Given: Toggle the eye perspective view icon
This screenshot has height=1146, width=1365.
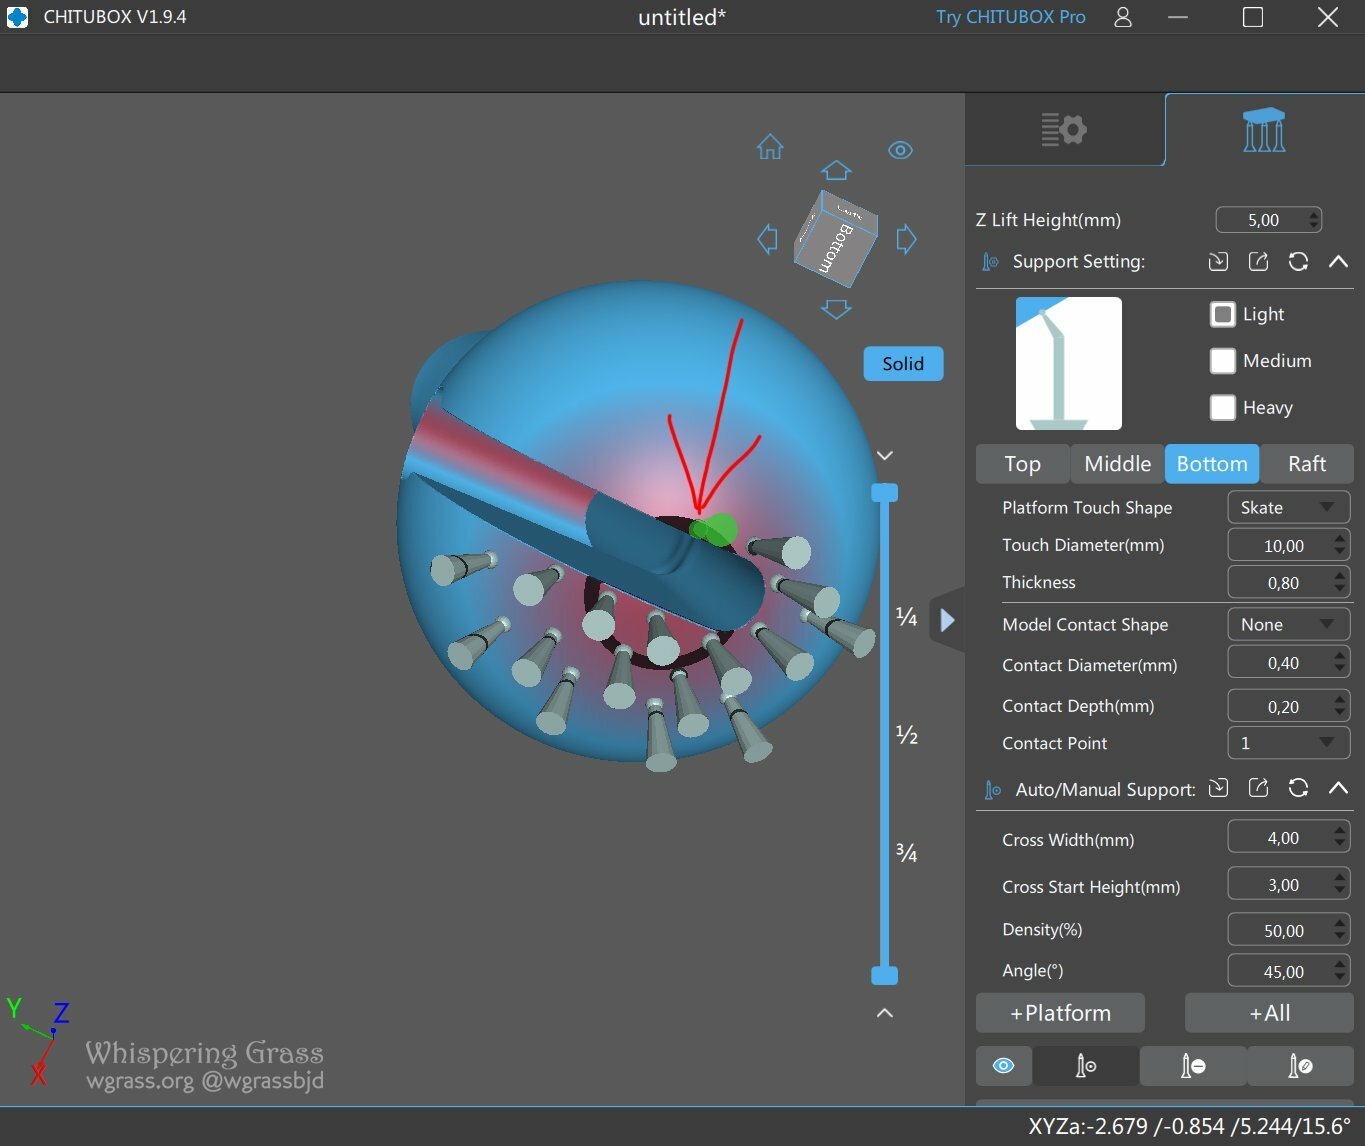Looking at the screenshot, I should point(900,150).
